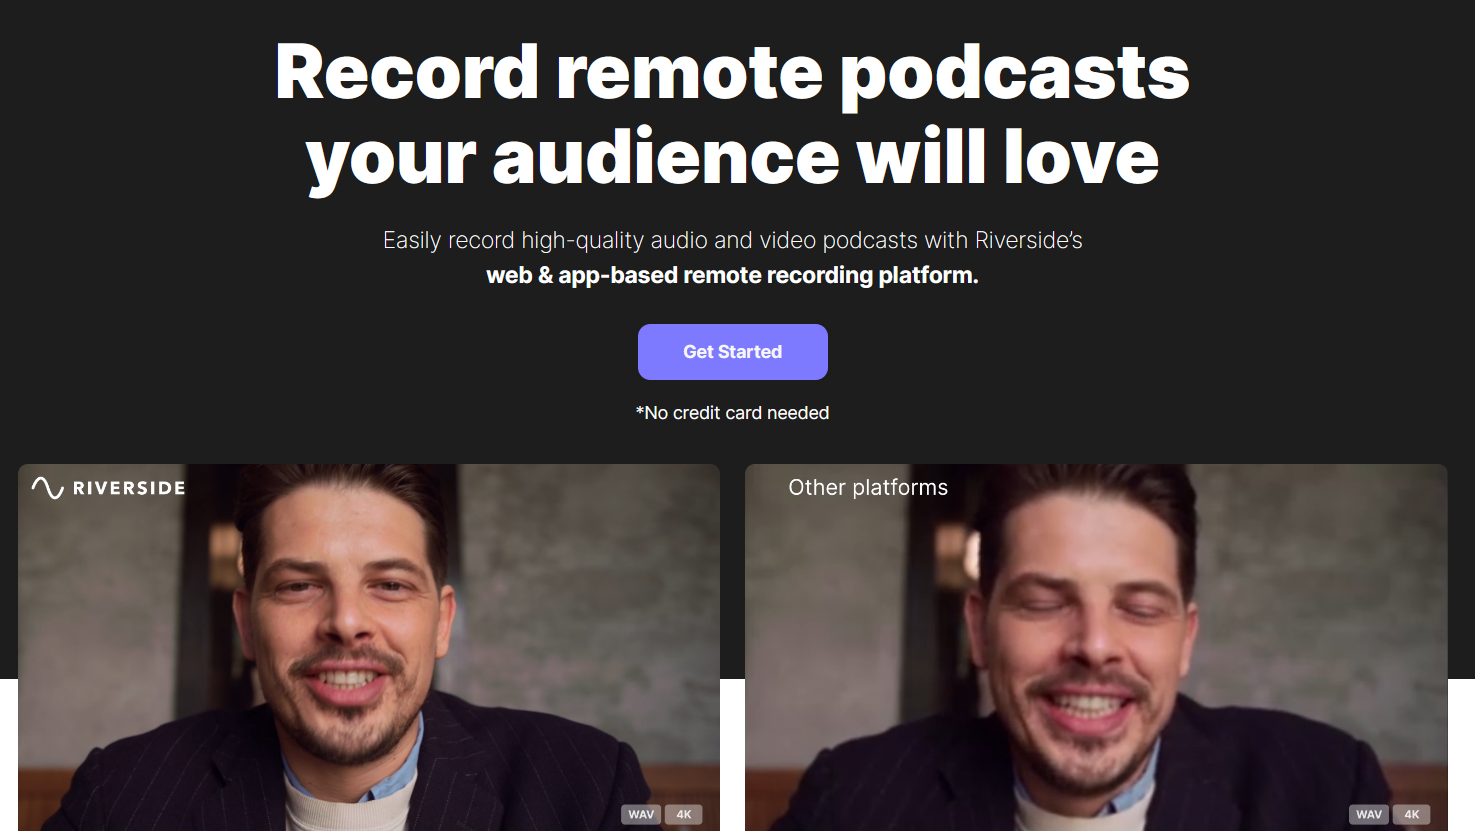Click the Riverside logo on left video
Screen dimensions: 1475x831
pos(109,488)
